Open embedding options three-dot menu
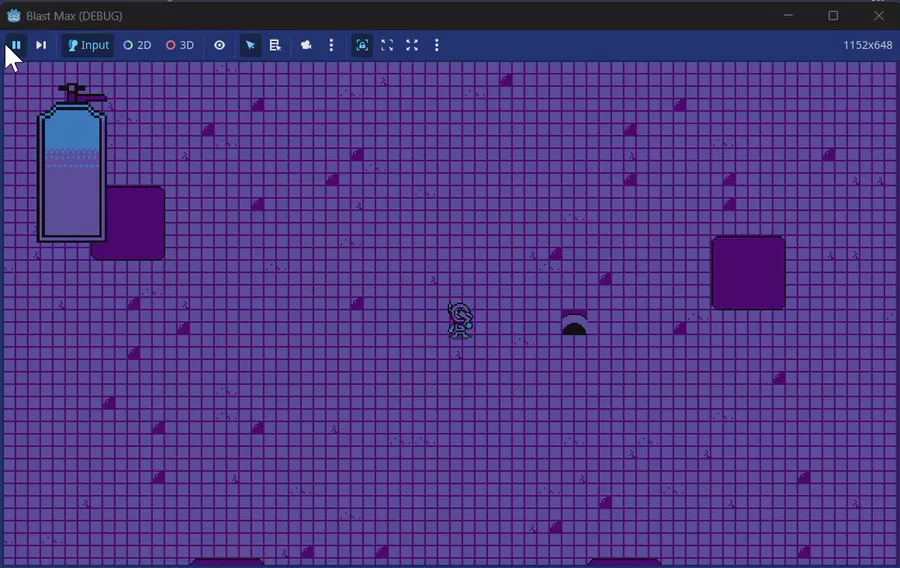This screenshot has width=900, height=568. [x=437, y=45]
